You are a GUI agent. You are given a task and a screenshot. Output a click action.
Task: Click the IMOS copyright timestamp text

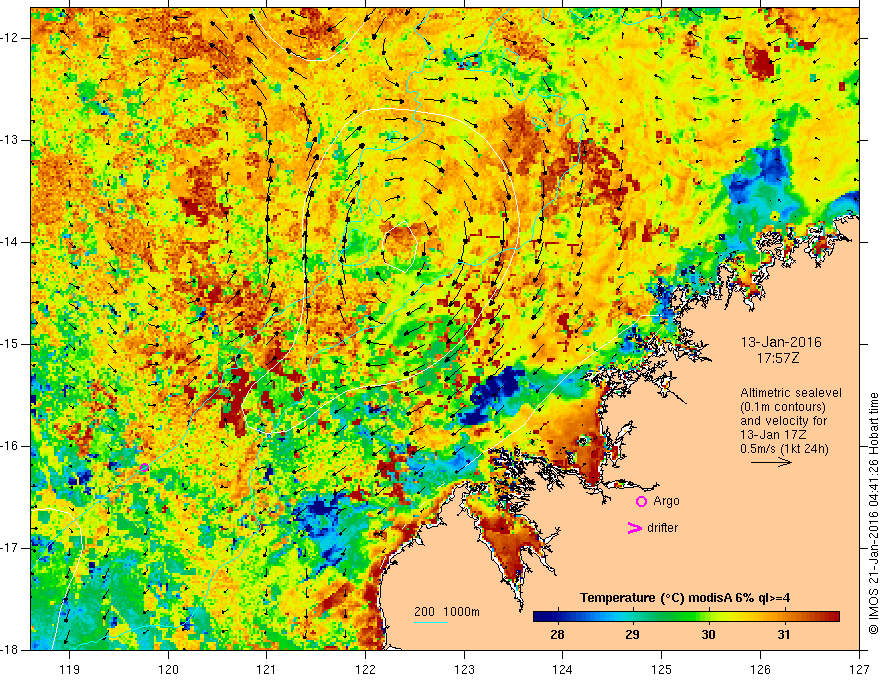(x=873, y=513)
